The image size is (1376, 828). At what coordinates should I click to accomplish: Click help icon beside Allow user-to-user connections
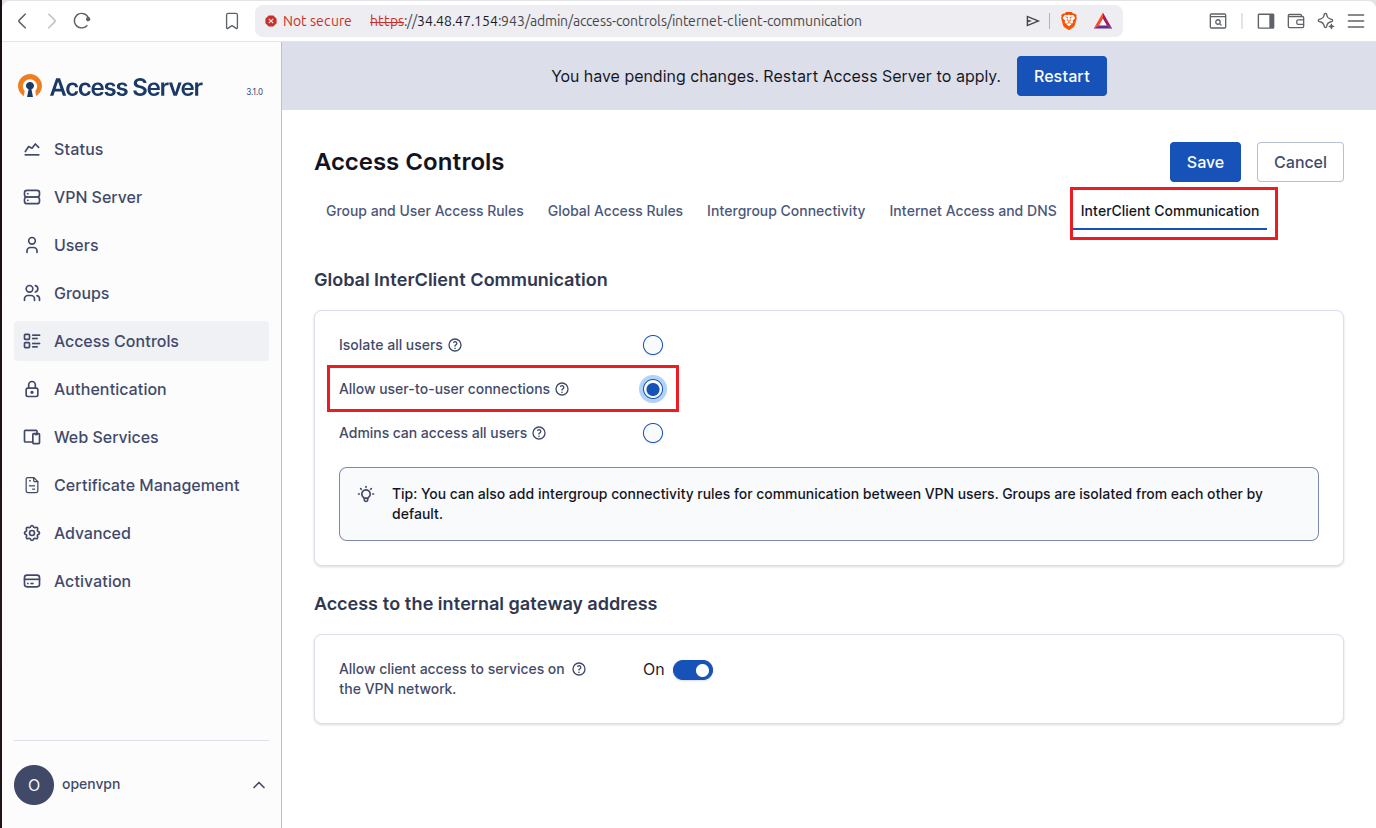(x=562, y=389)
